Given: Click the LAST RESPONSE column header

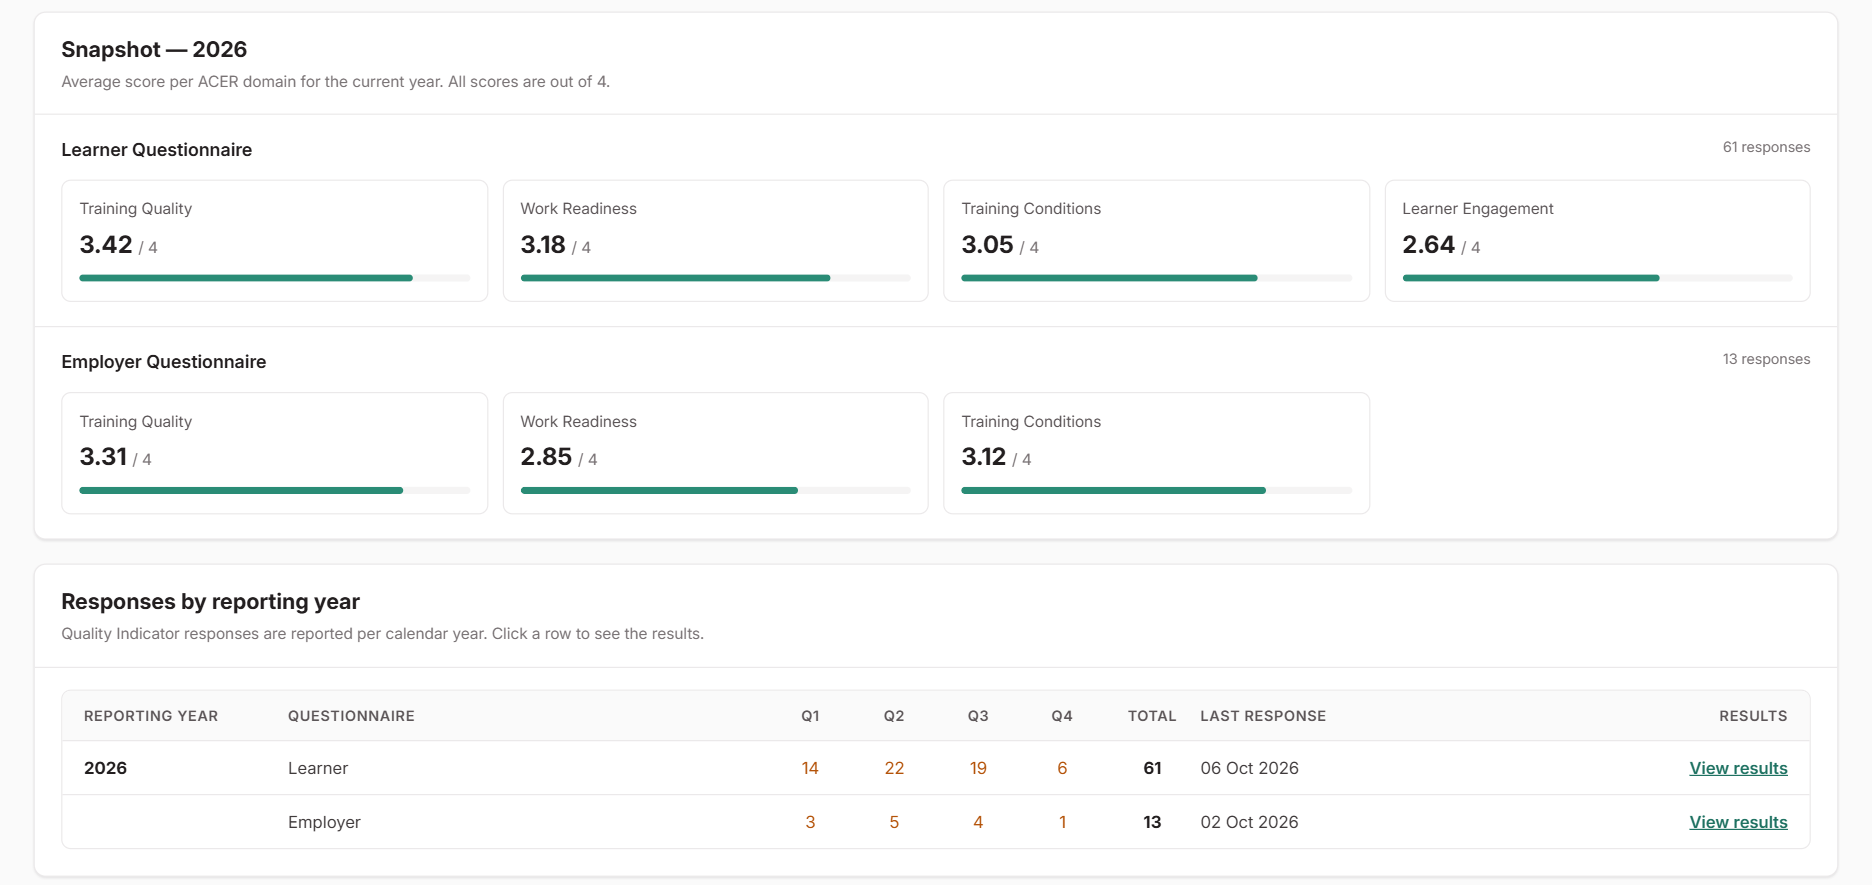Looking at the screenshot, I should coord(1263,716).
